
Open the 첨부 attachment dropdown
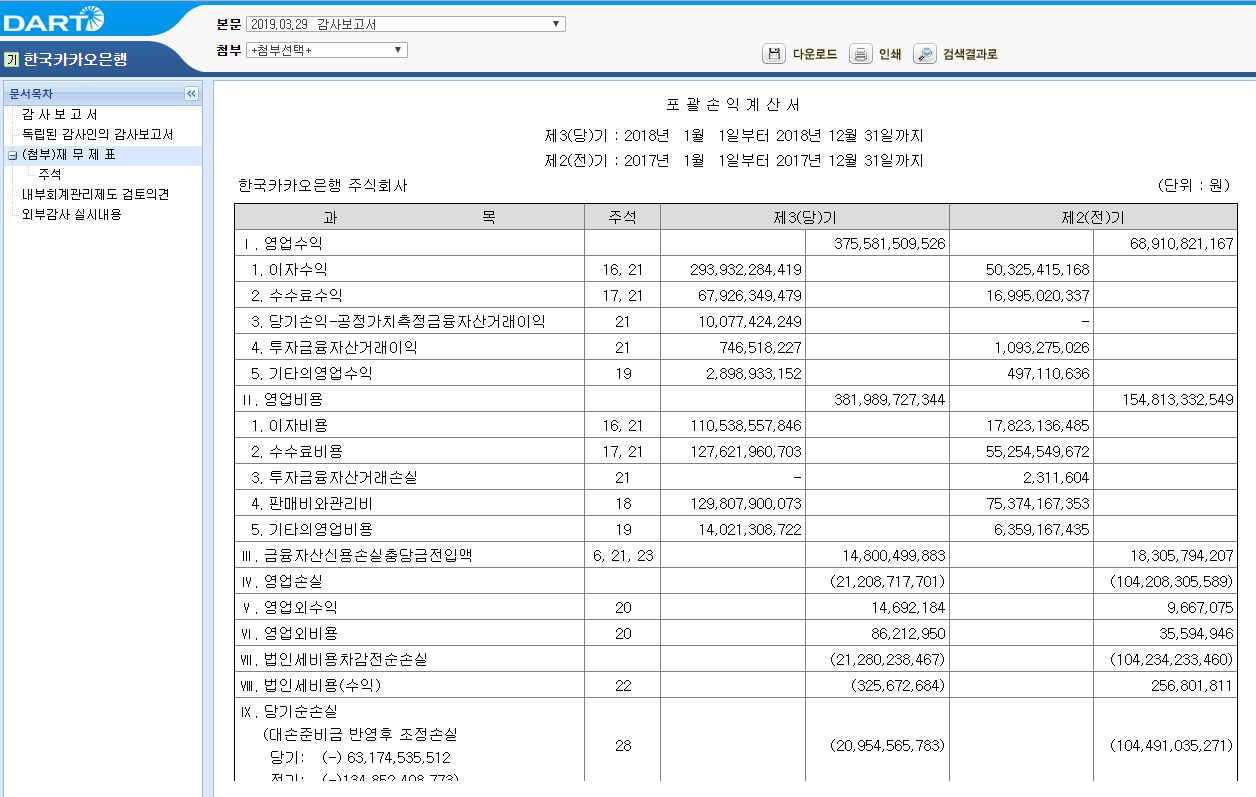pyautogui.click(x=327, y=50)
